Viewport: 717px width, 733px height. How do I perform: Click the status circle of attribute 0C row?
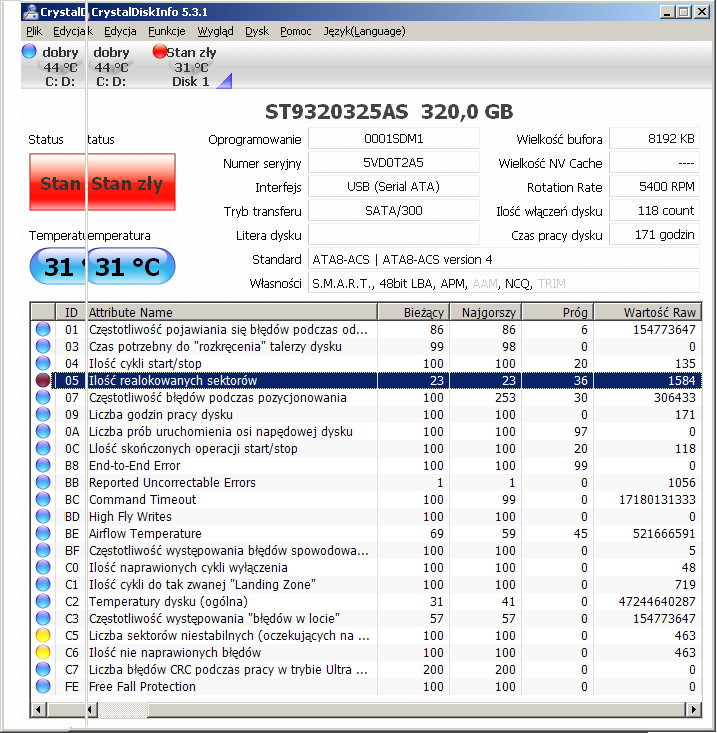[x=43, y=448]
